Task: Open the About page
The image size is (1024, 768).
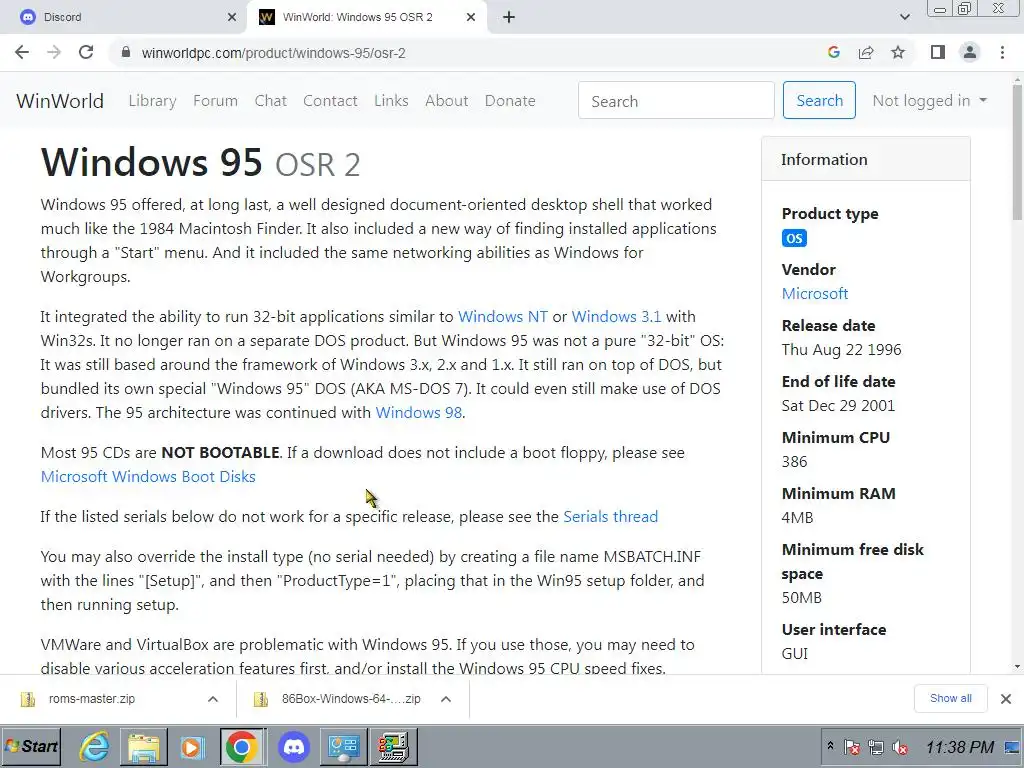Action: pos(447,101)
